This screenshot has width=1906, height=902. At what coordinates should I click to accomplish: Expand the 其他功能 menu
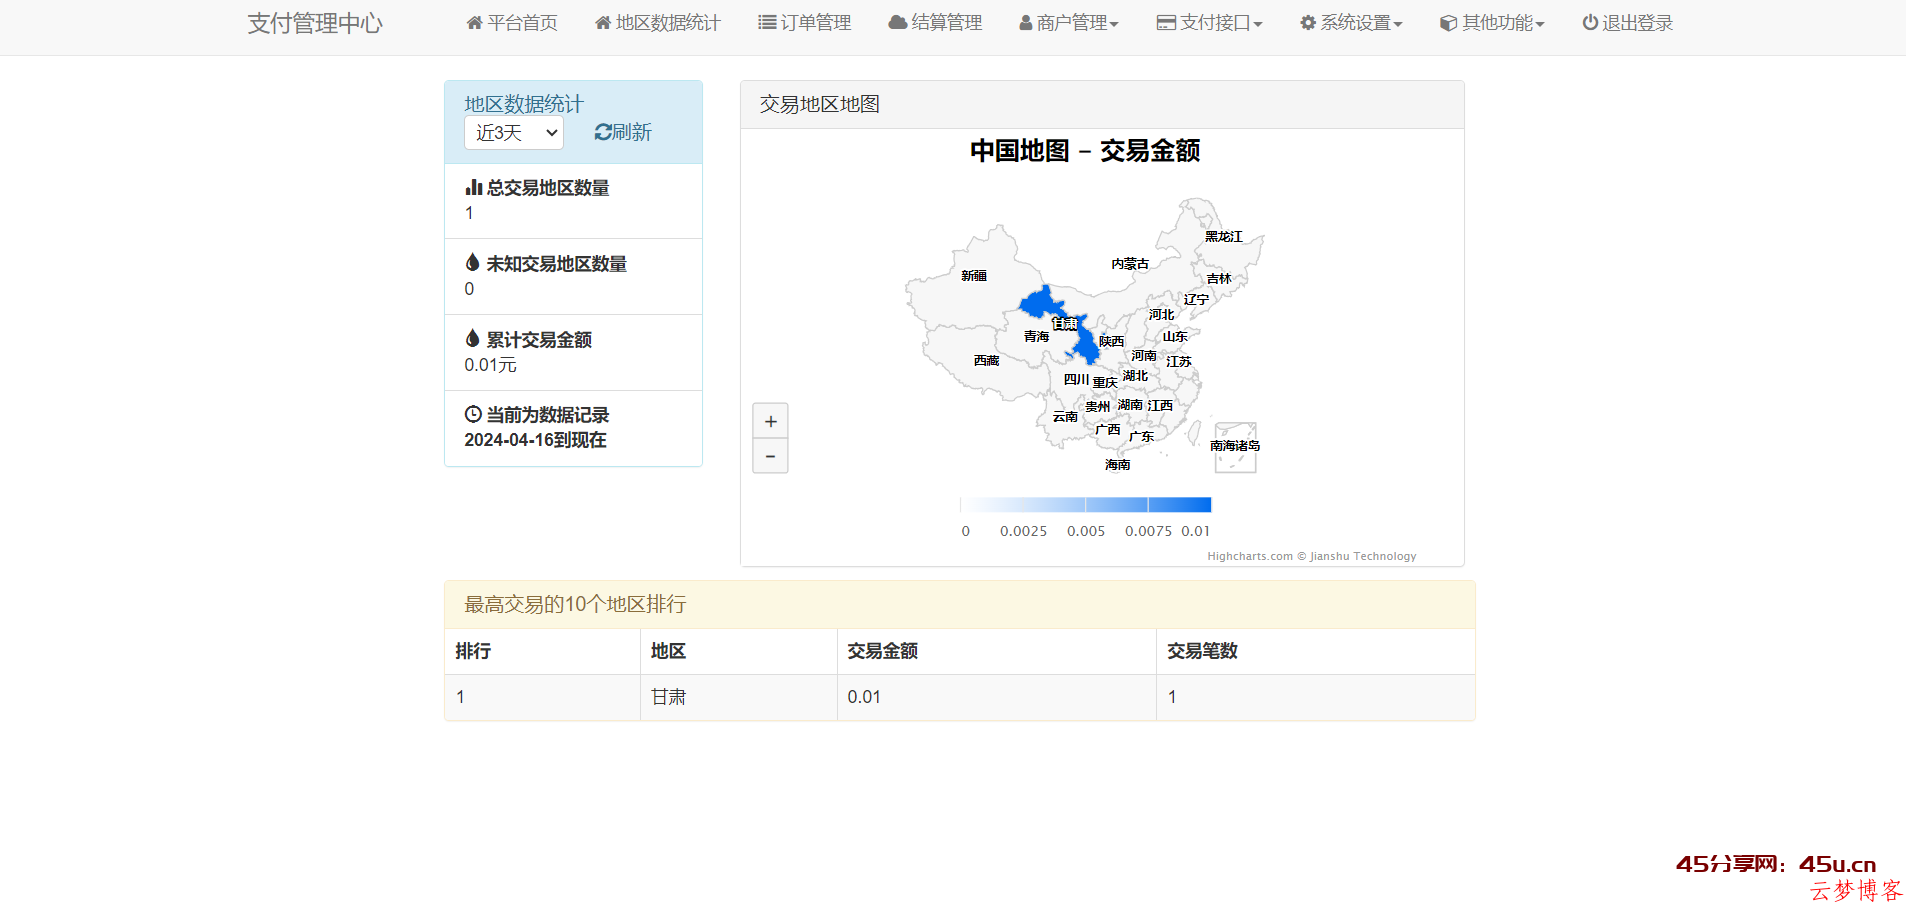[1491, 22]
